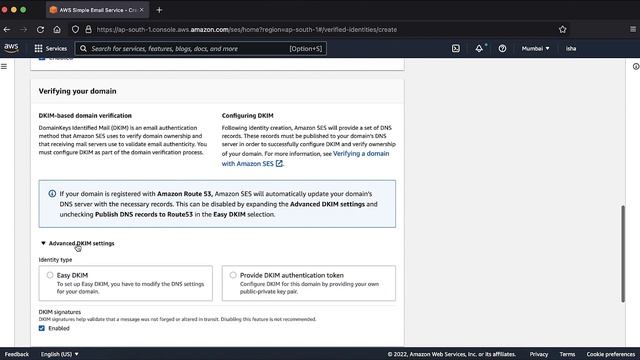Click the 'Identity type' label
Image resolution: width=640 pixels, height=360 pixels.
(x=55, y=260)
